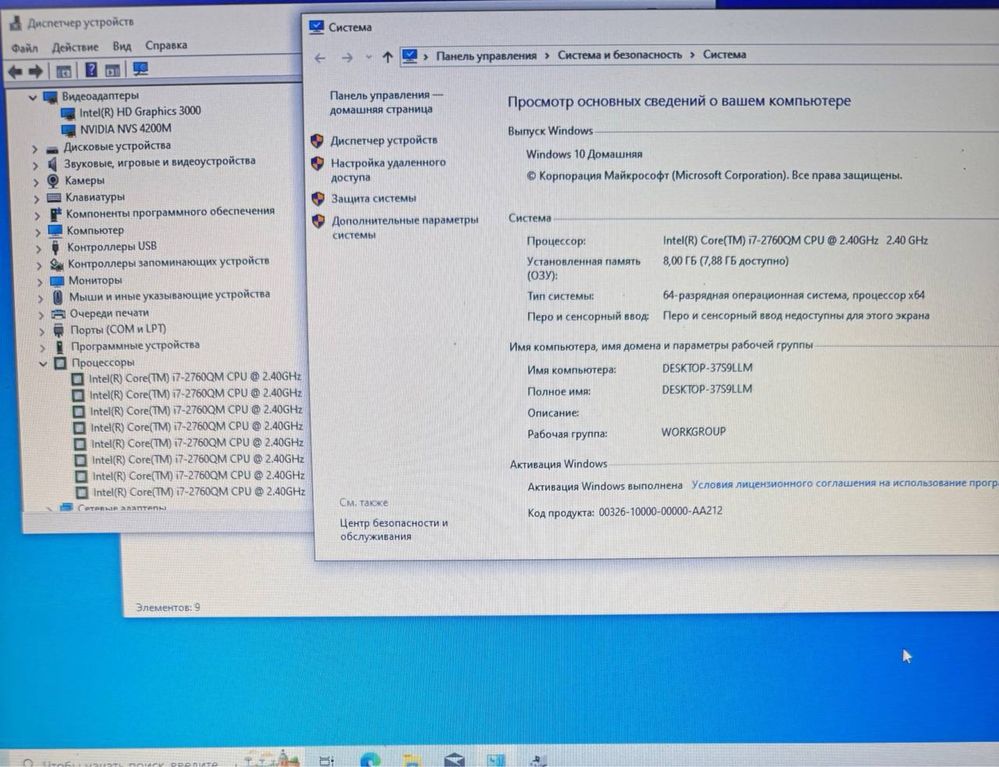Open Дополнительные параметры системы link

(405, 227)
